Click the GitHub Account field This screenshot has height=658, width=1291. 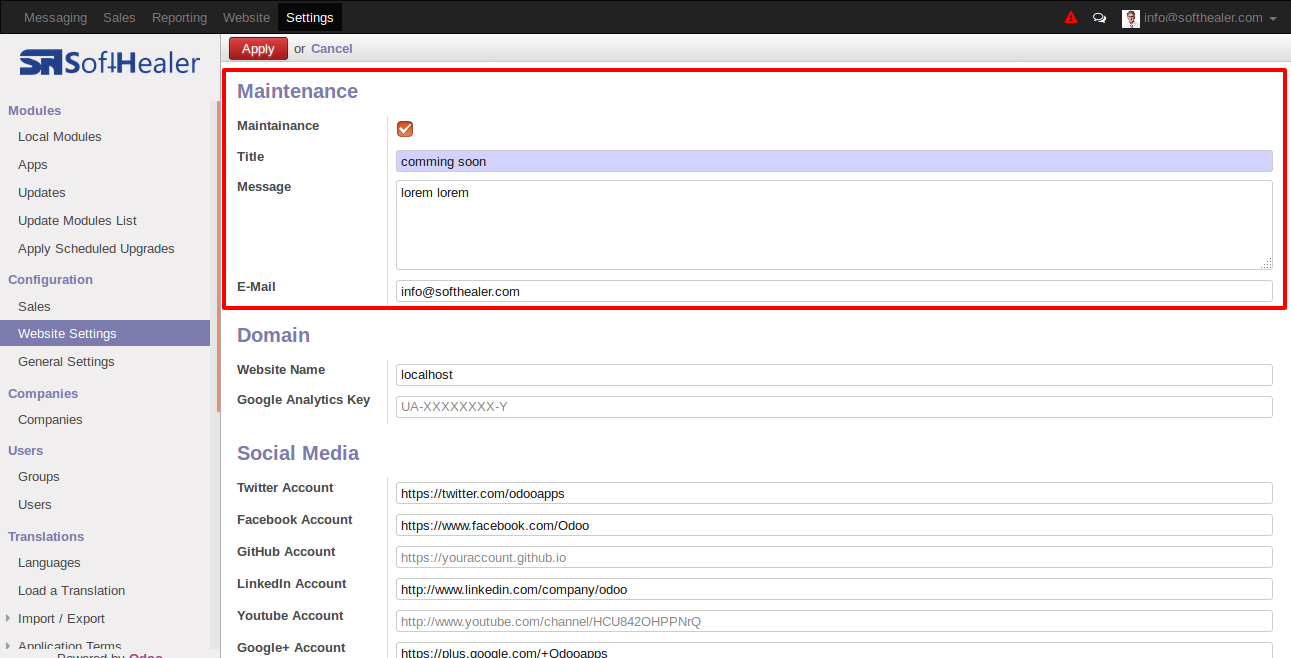[x=834, y=557]
